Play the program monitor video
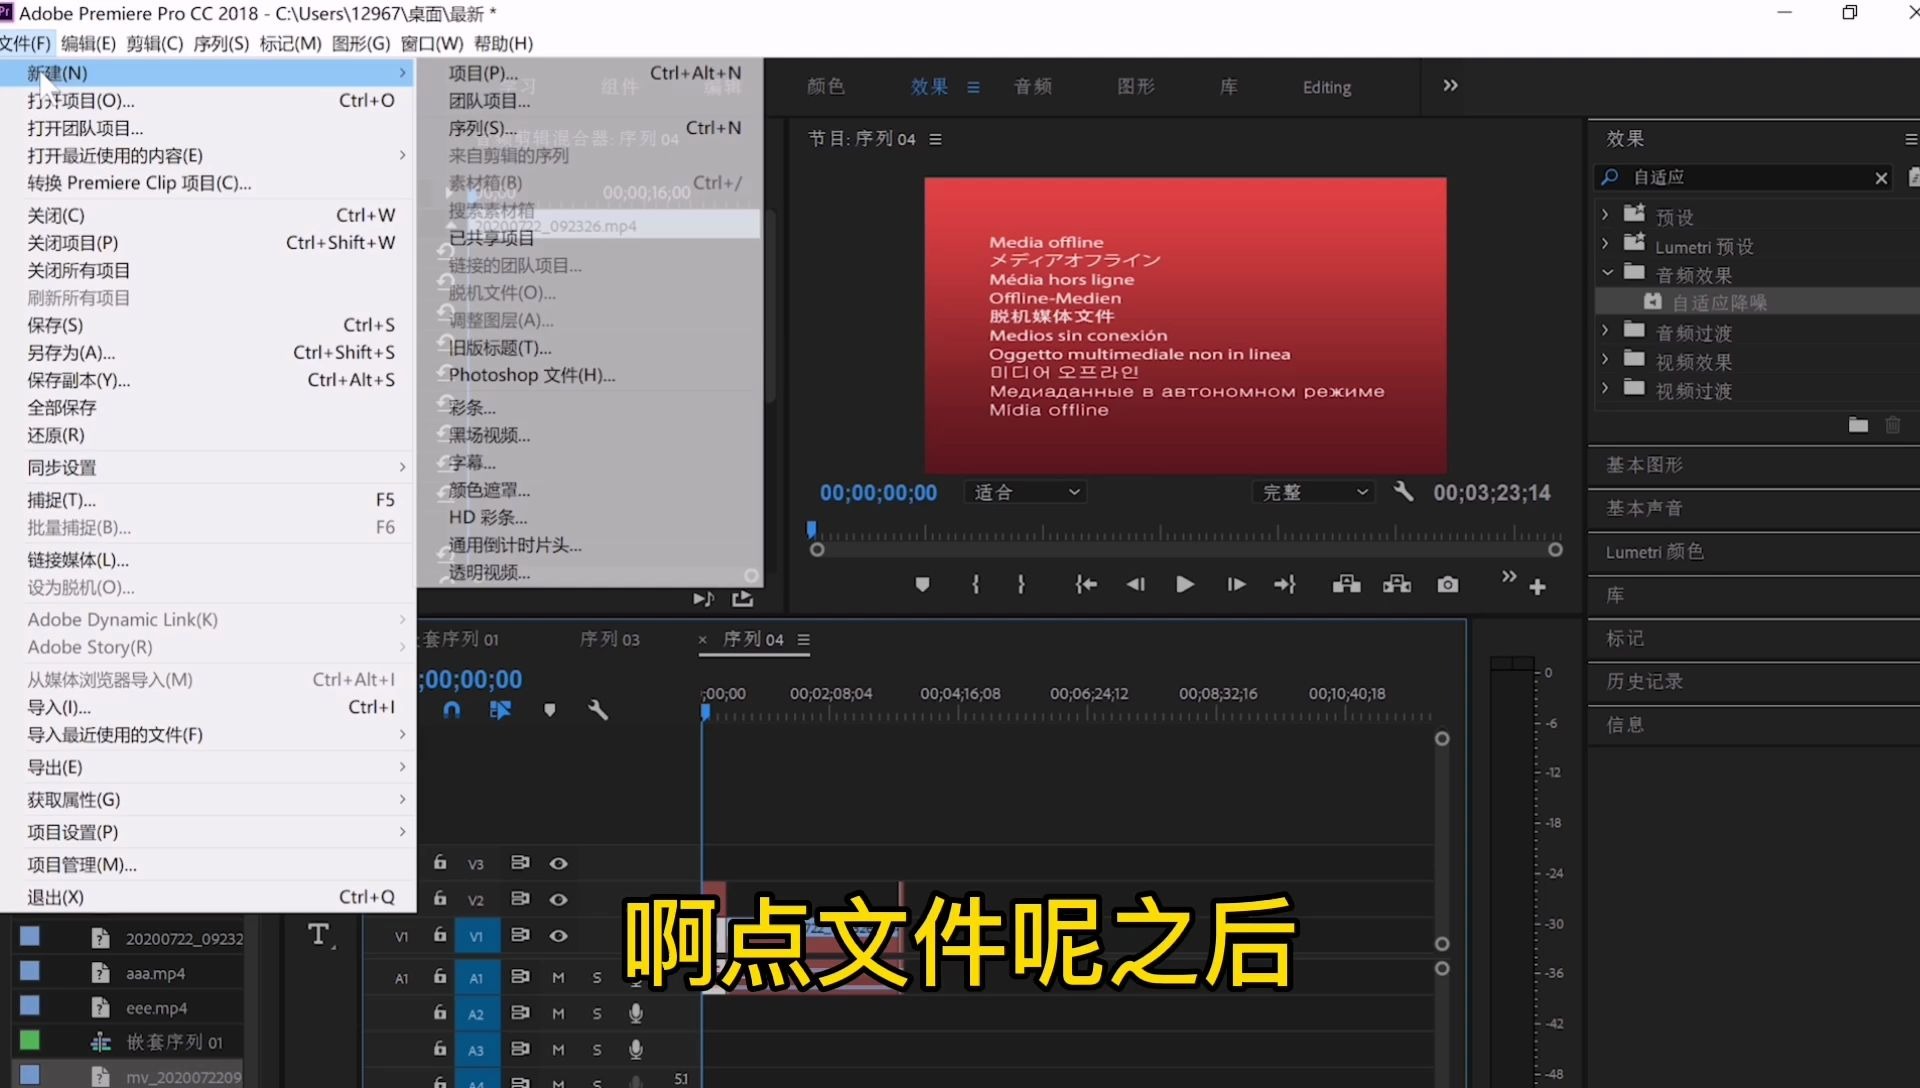 coord(1185,585)
